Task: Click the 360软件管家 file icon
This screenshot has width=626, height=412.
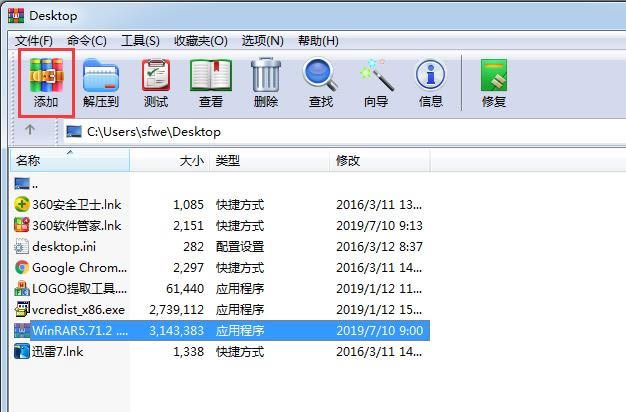Action: point(22,225)
